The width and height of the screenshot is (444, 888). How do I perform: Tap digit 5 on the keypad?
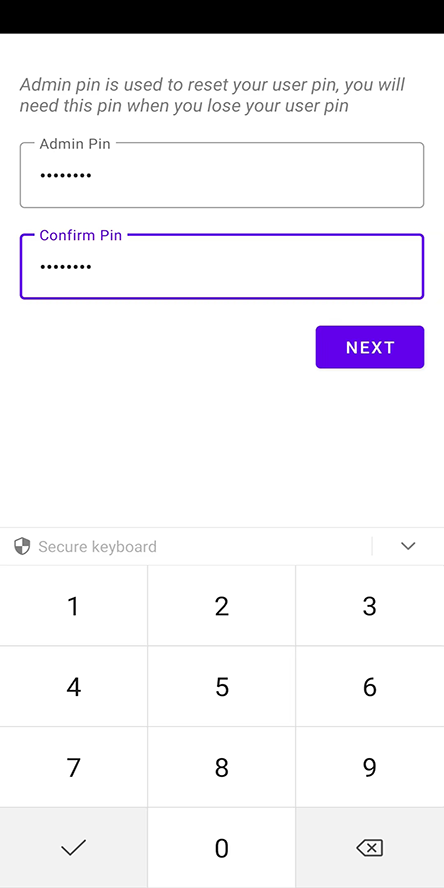click(222, 687)
